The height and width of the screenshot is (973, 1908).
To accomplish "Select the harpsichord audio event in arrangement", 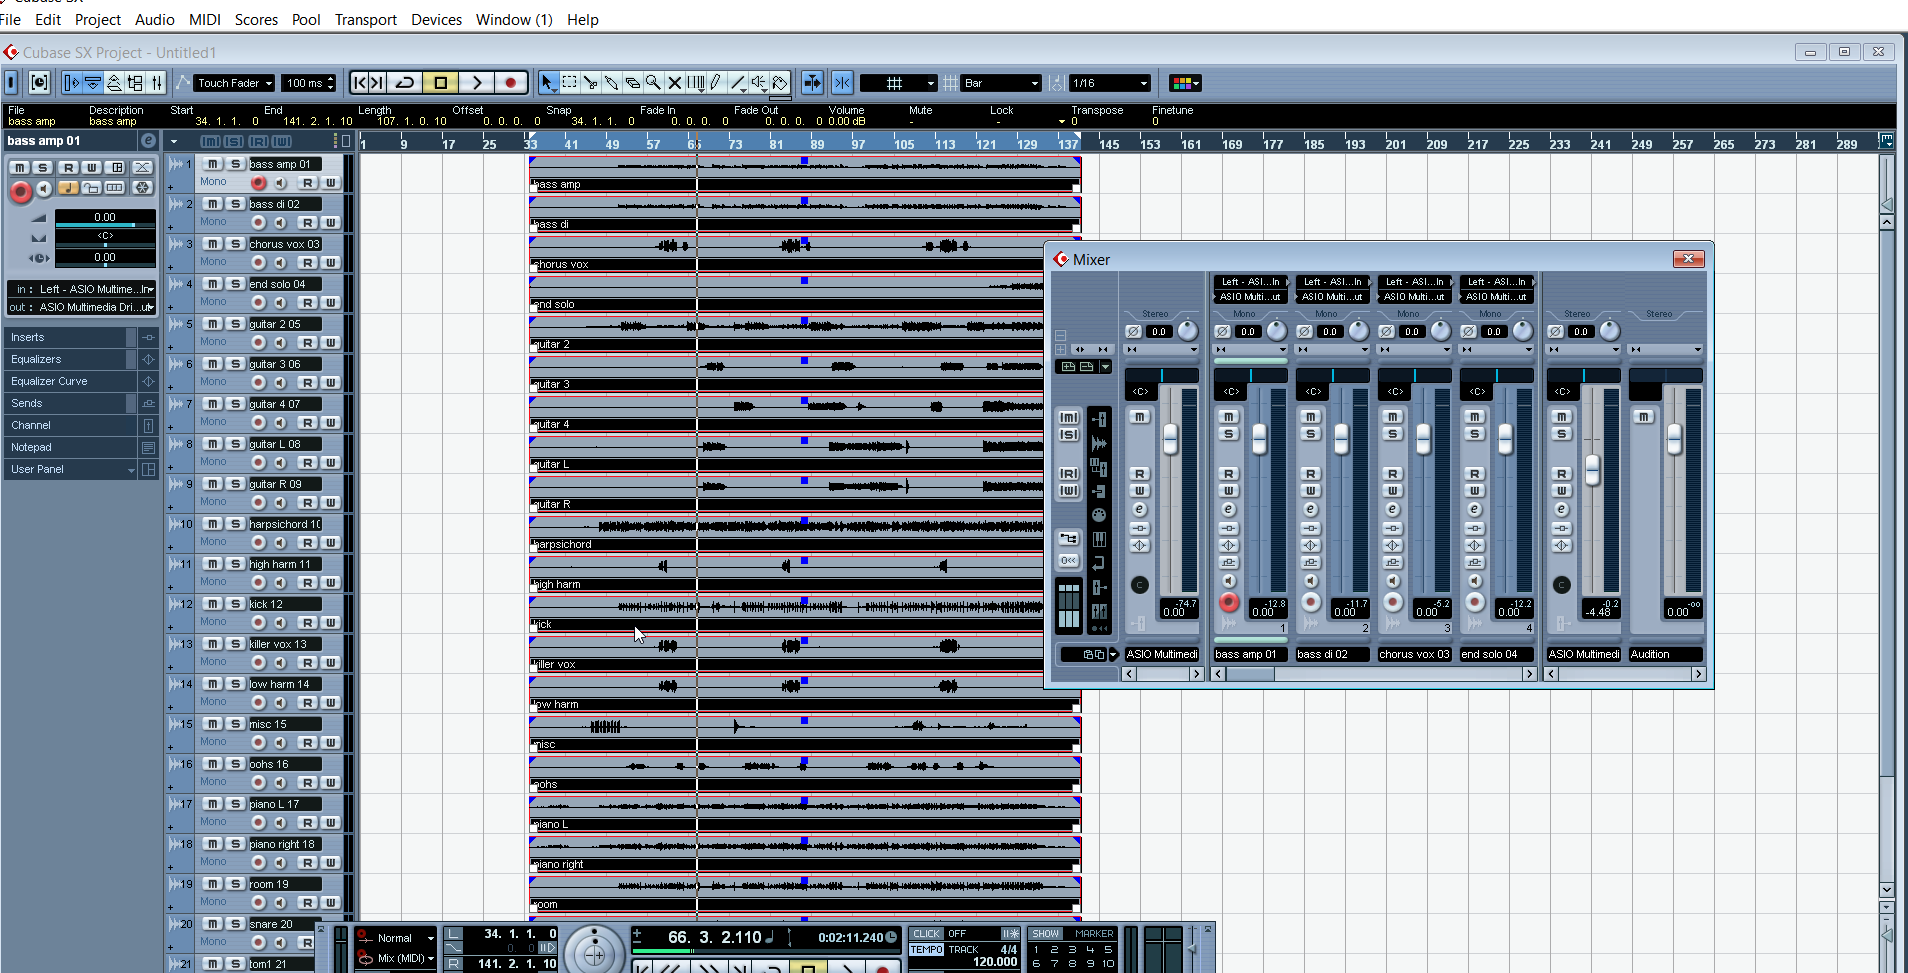I will tap(805, 534).
